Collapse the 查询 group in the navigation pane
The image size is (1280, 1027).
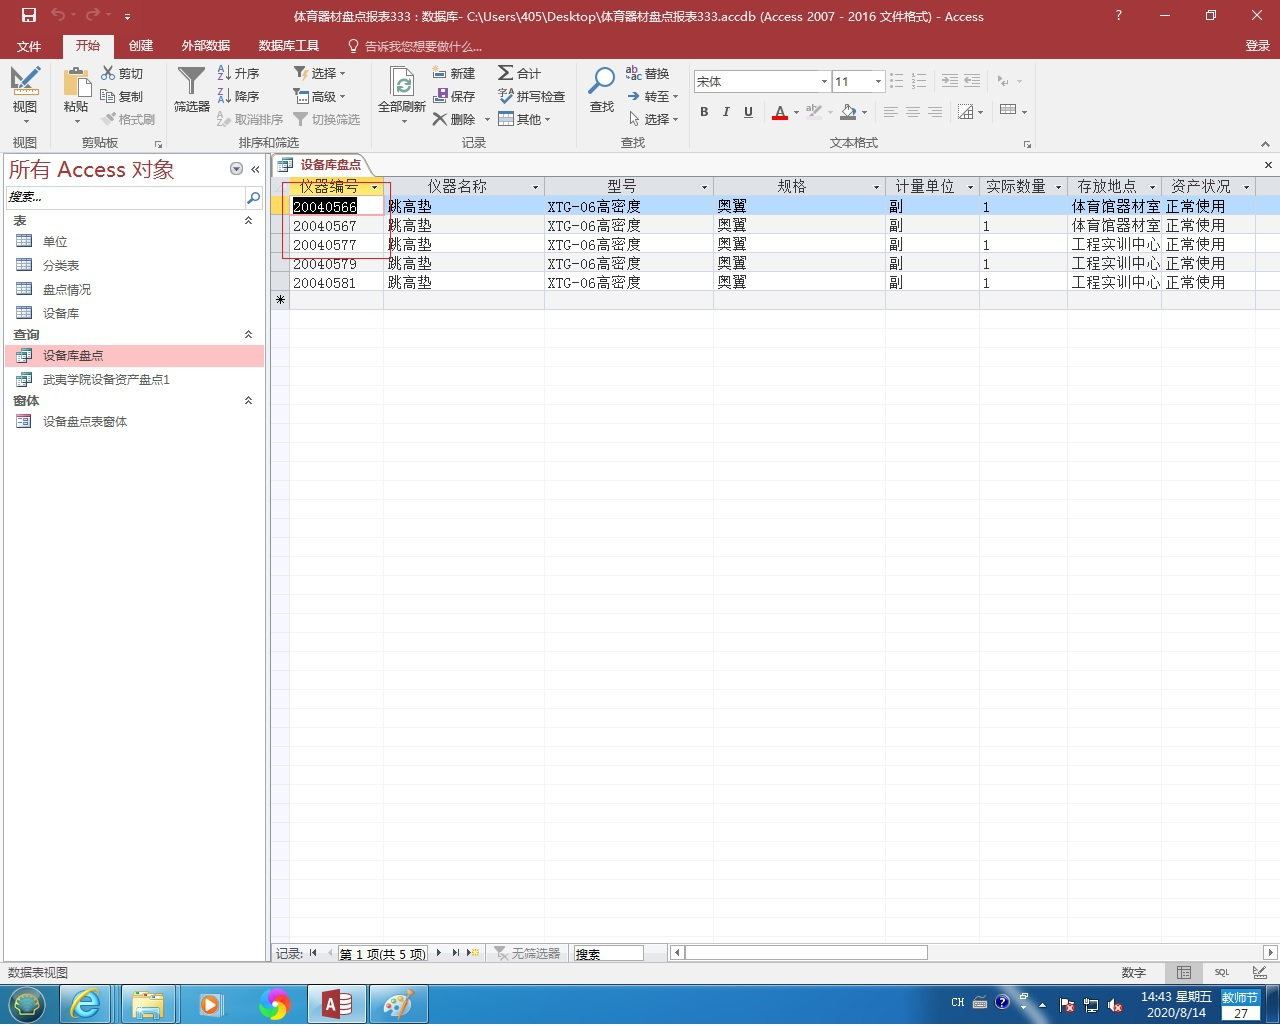(248, 335)
